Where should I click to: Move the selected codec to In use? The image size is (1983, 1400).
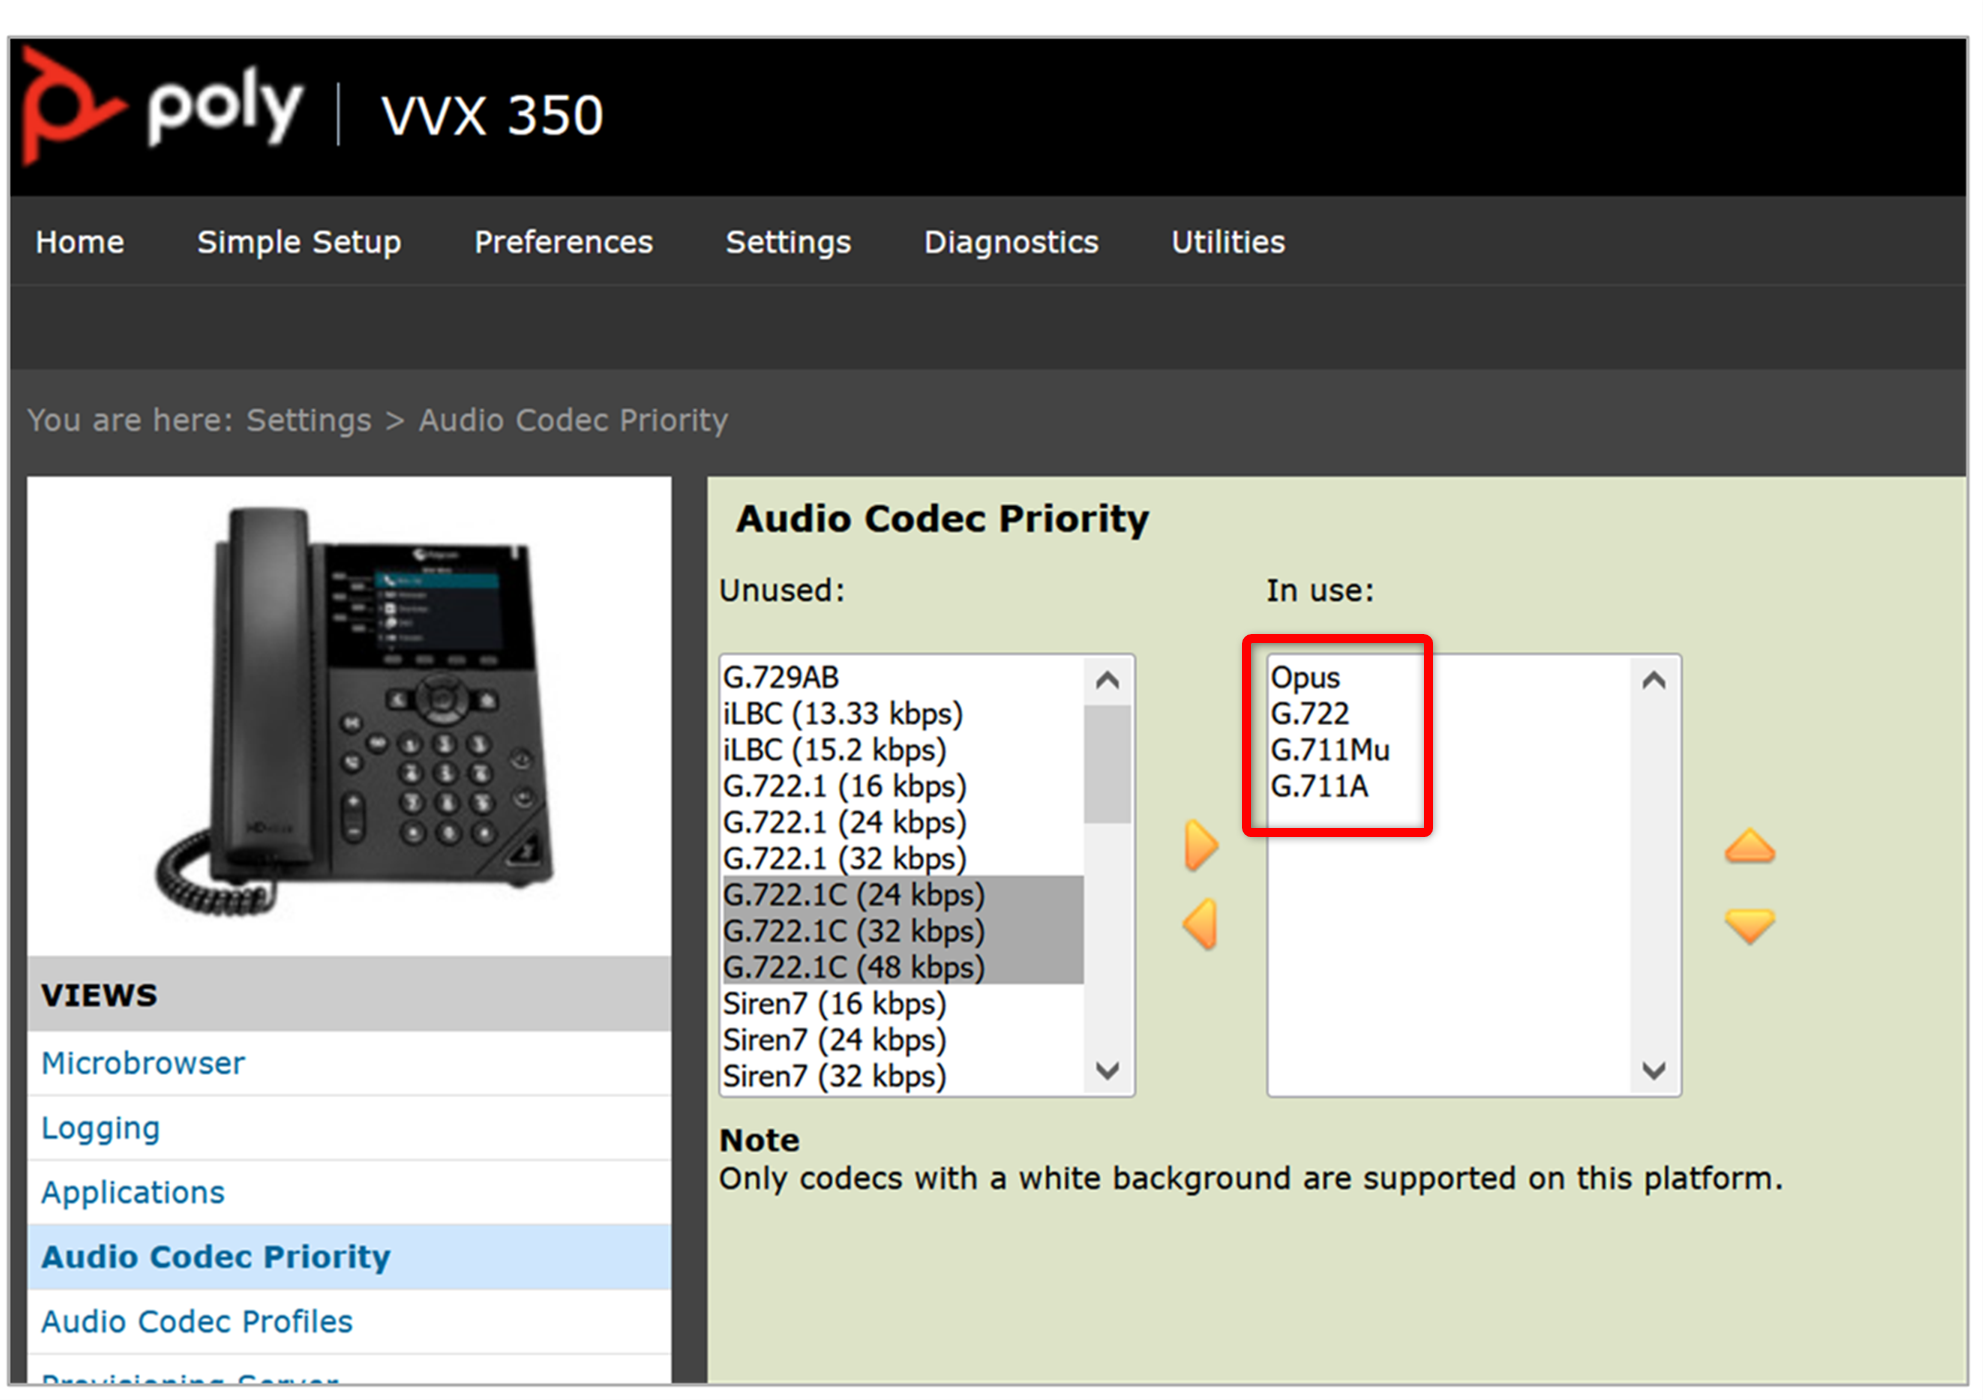click(1201, 846)
